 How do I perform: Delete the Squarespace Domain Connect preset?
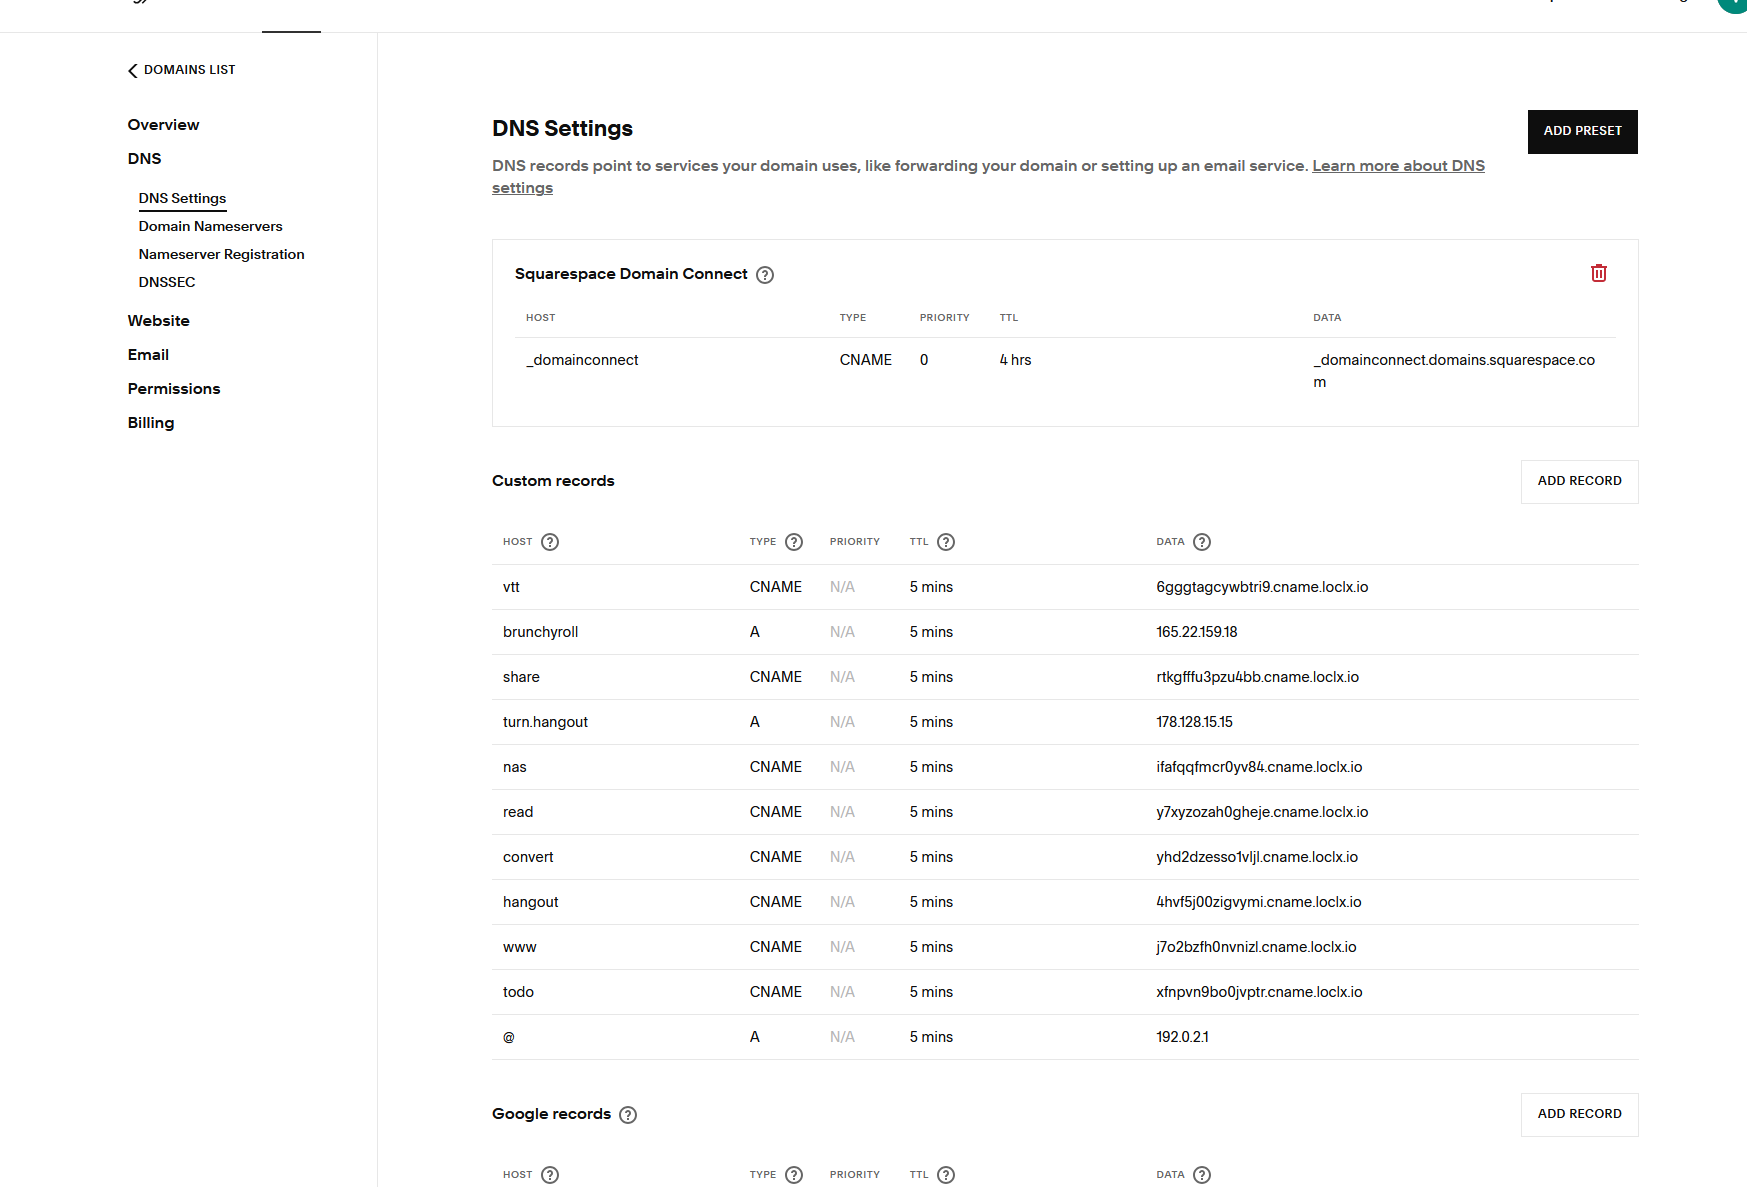1598,273
